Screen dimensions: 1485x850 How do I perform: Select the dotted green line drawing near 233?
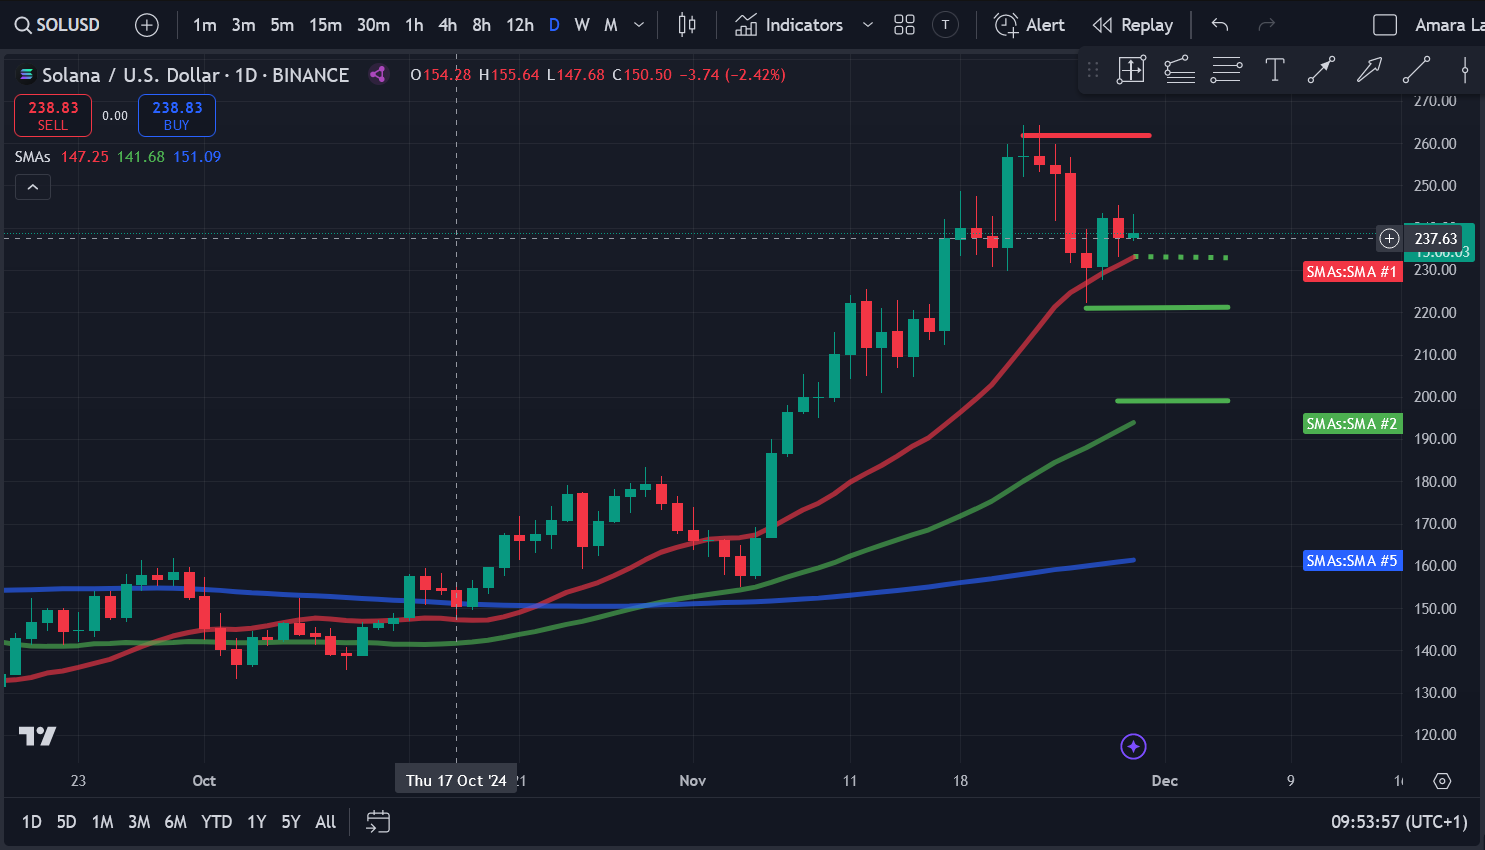tap(1181, 258)
